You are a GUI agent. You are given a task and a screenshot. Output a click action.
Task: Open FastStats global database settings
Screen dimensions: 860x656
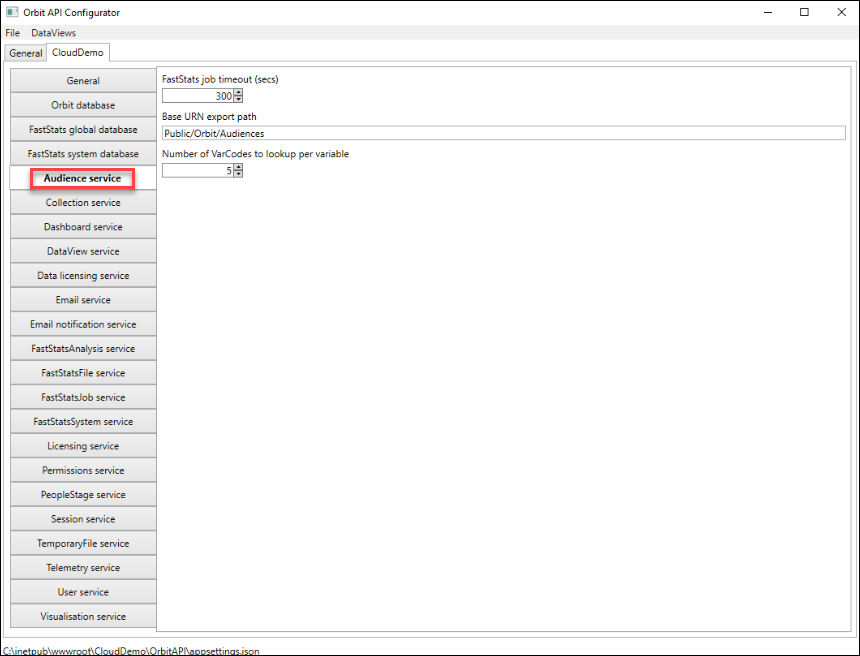83,129
